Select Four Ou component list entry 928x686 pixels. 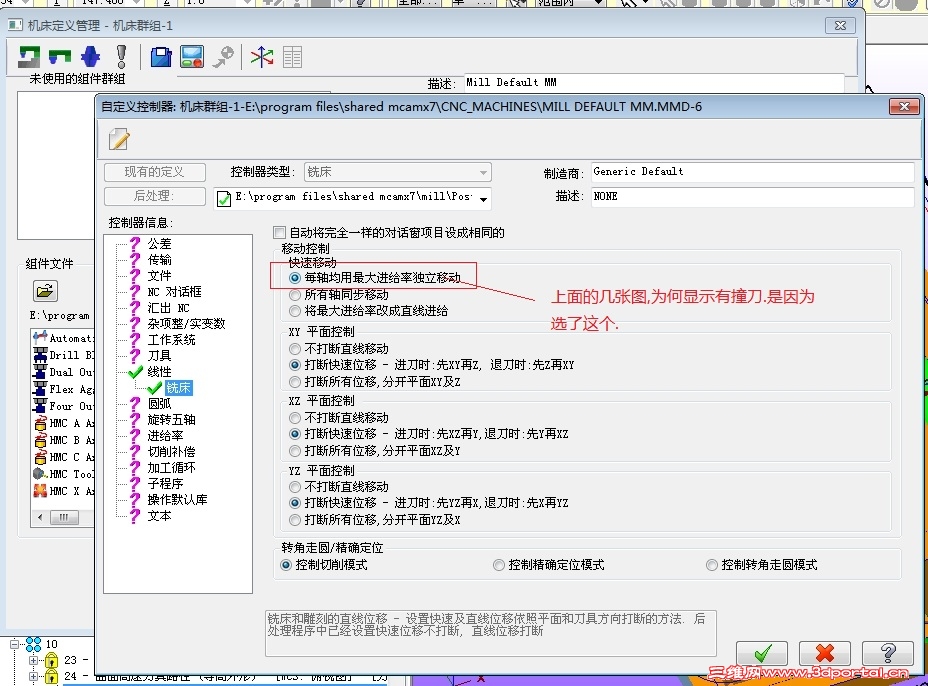(x=63, y=407)
